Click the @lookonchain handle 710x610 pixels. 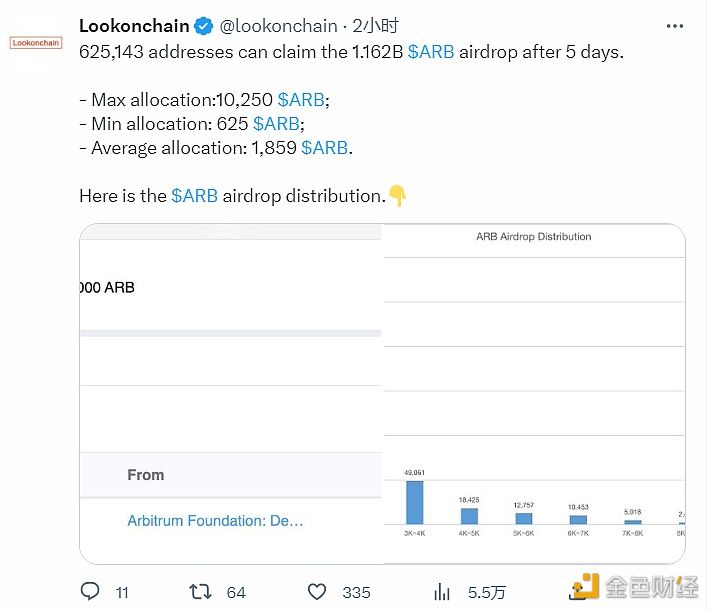click(x=277, y=24)
